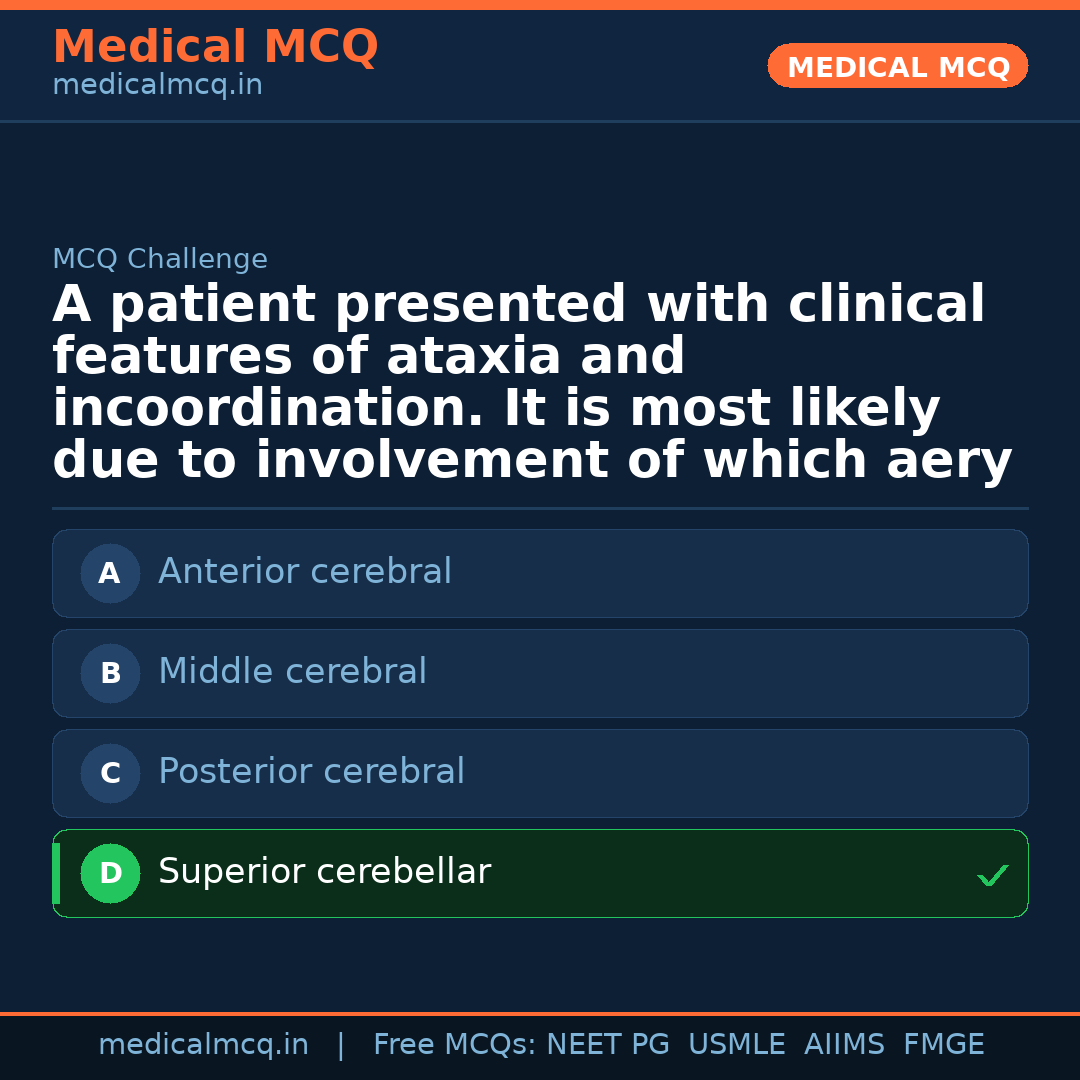The image size is (1080, 1080).
Task: Click the green checkmark on option D
Action: pyautogui.click(x=992, y=876)
